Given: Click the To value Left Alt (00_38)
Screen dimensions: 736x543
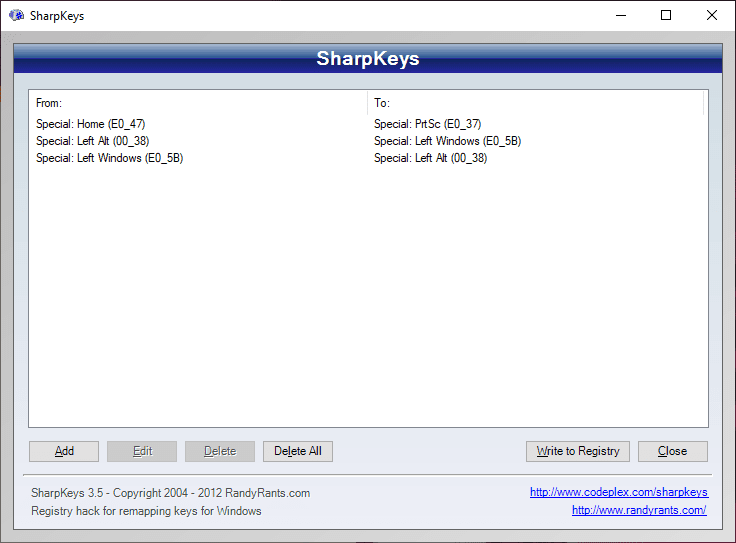Looking at the screenshot, I should pos(430,158).
